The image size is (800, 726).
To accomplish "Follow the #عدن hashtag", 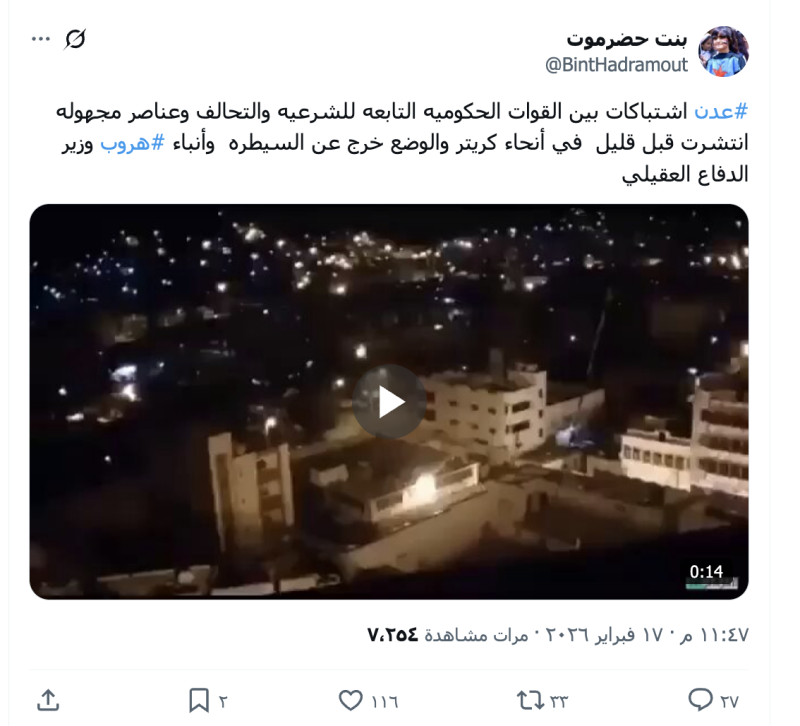I will pos(721,111).
